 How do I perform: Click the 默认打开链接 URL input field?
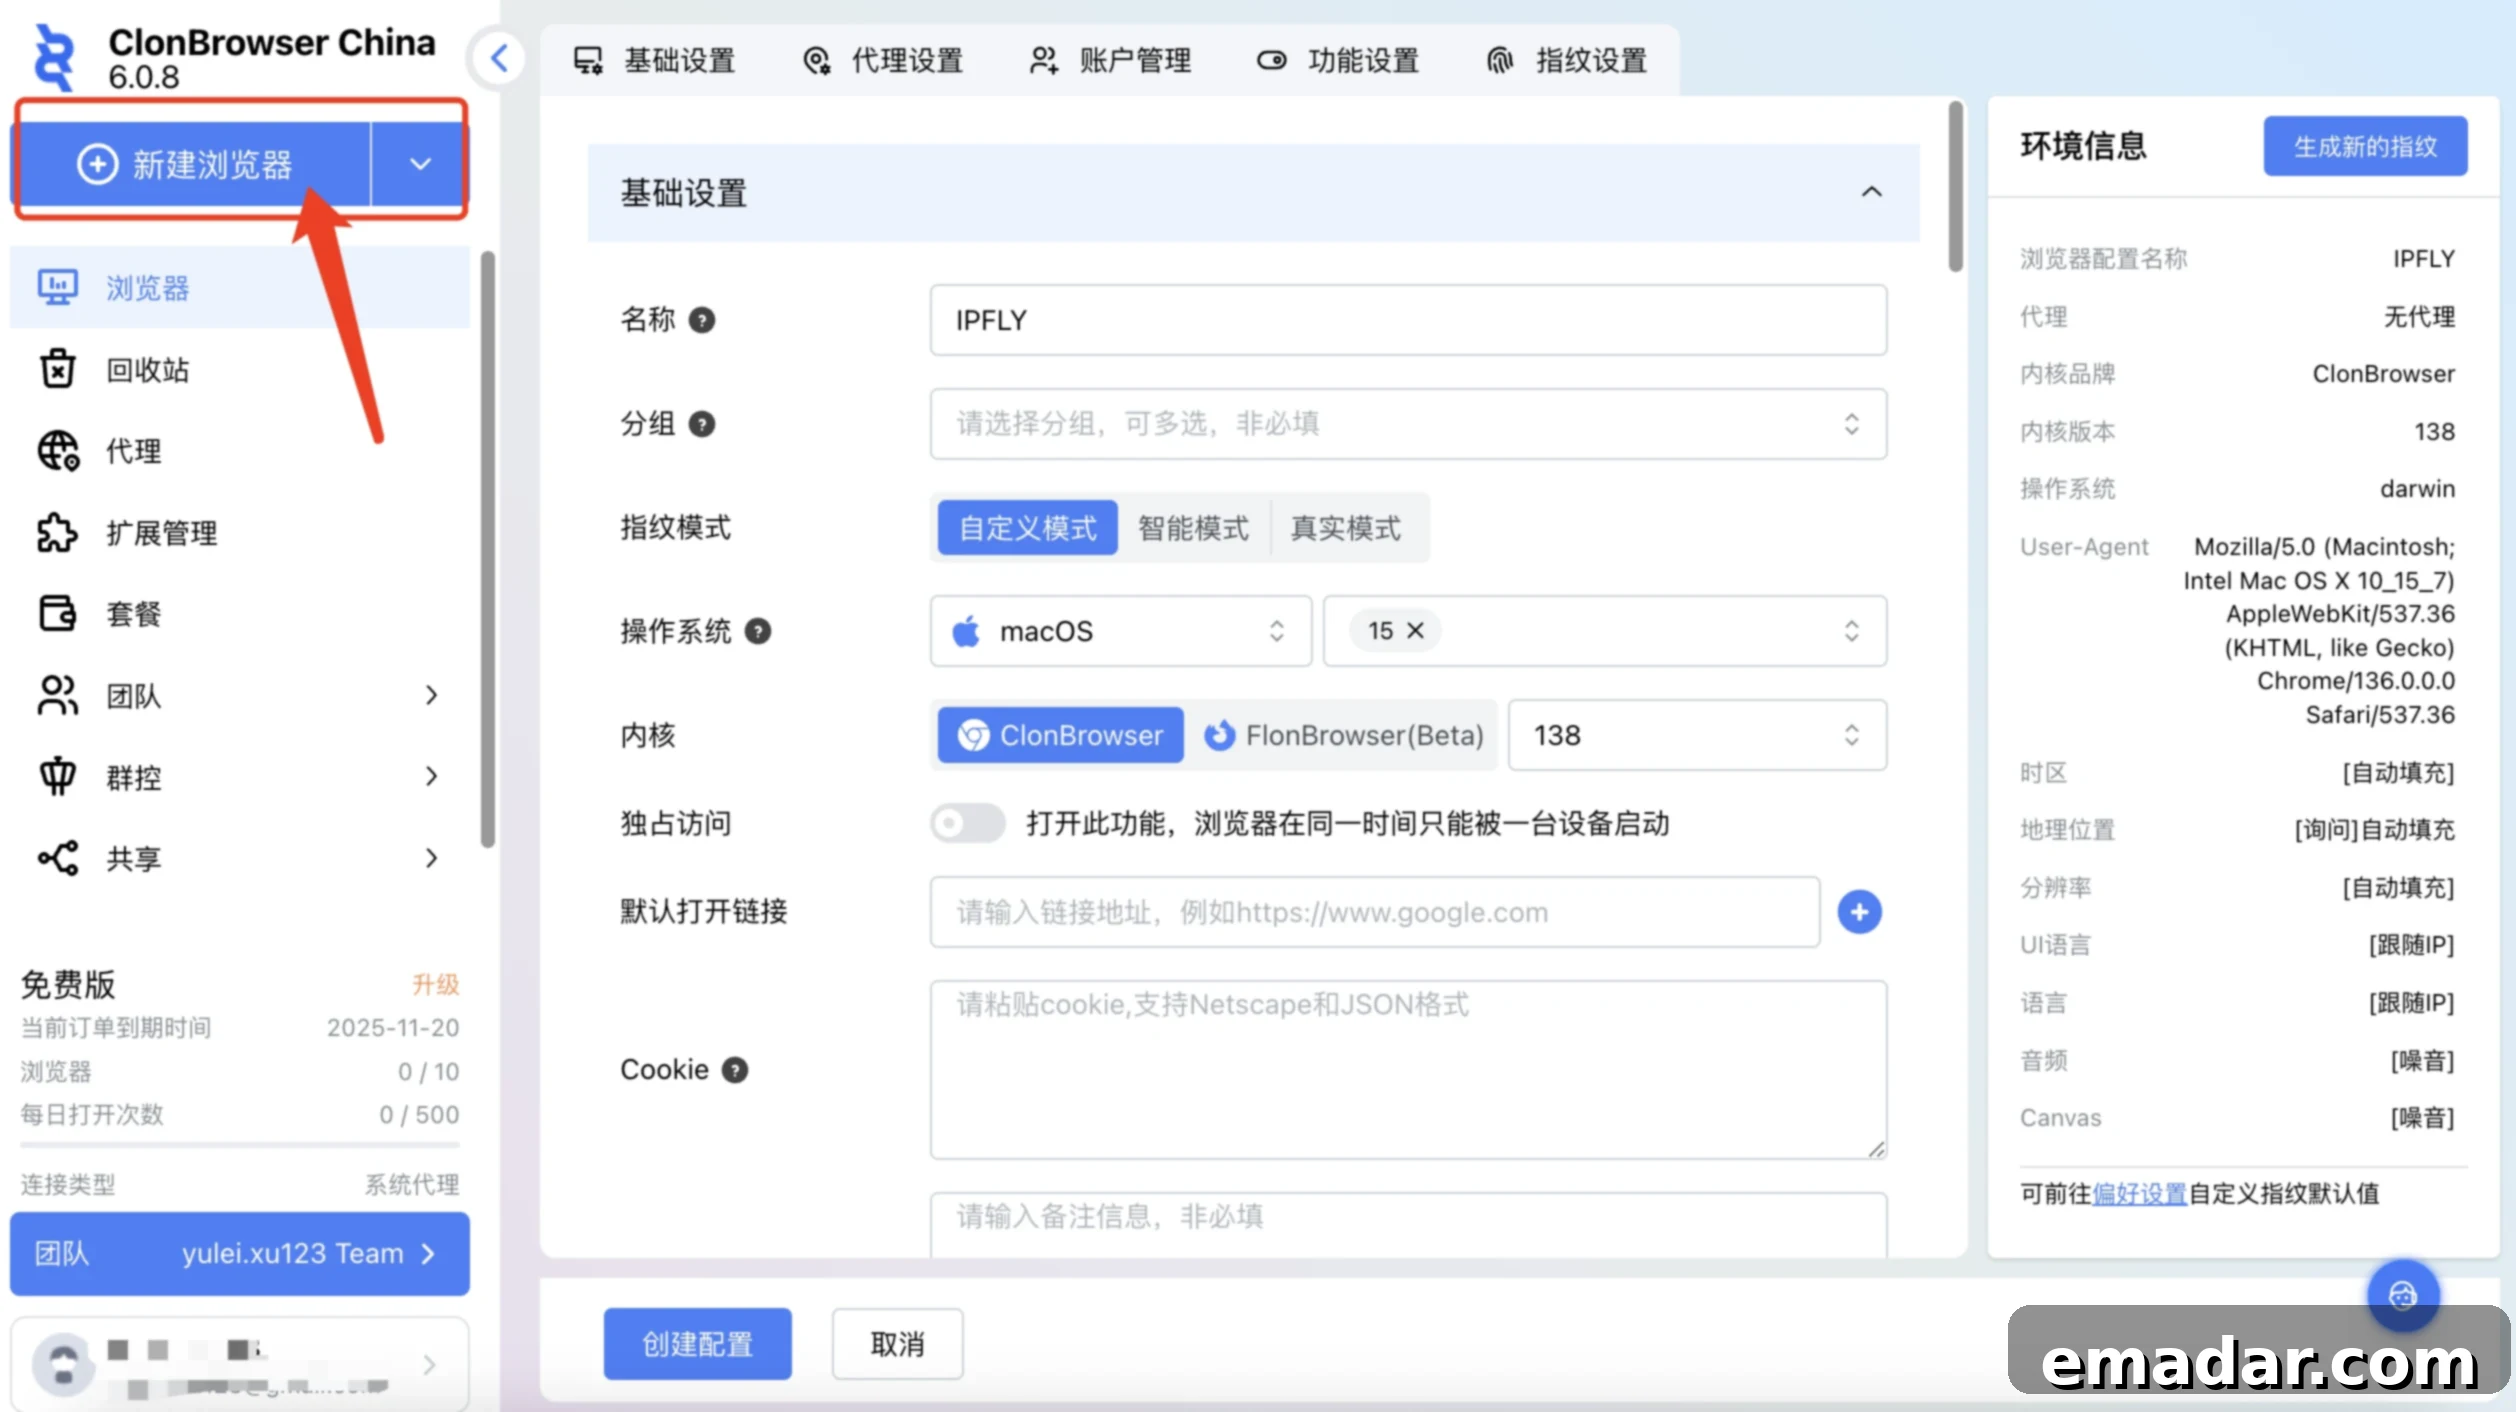pyautogui.click(x=1375, y=912)
